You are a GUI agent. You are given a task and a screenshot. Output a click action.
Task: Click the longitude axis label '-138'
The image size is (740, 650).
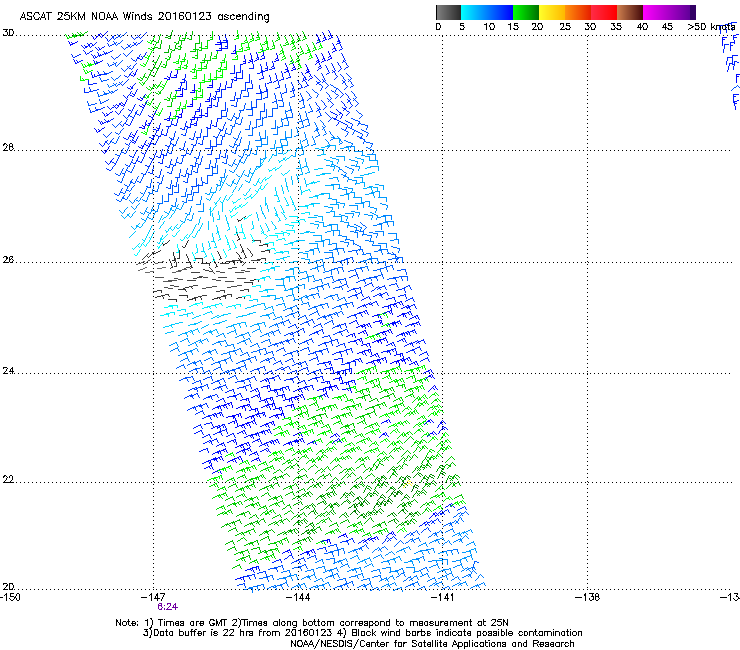click(x=588, y=597)
